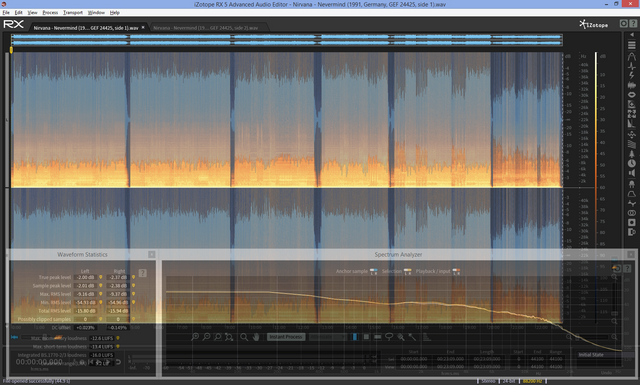
Task: Open the speaker Gain module
Action: click(x=632, y=173)
